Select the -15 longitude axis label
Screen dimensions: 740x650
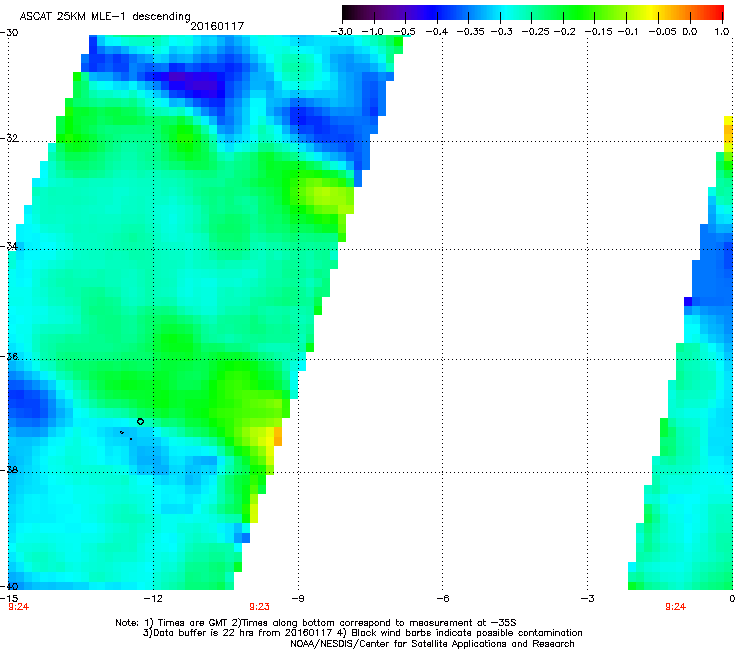[x=9, y=599]
